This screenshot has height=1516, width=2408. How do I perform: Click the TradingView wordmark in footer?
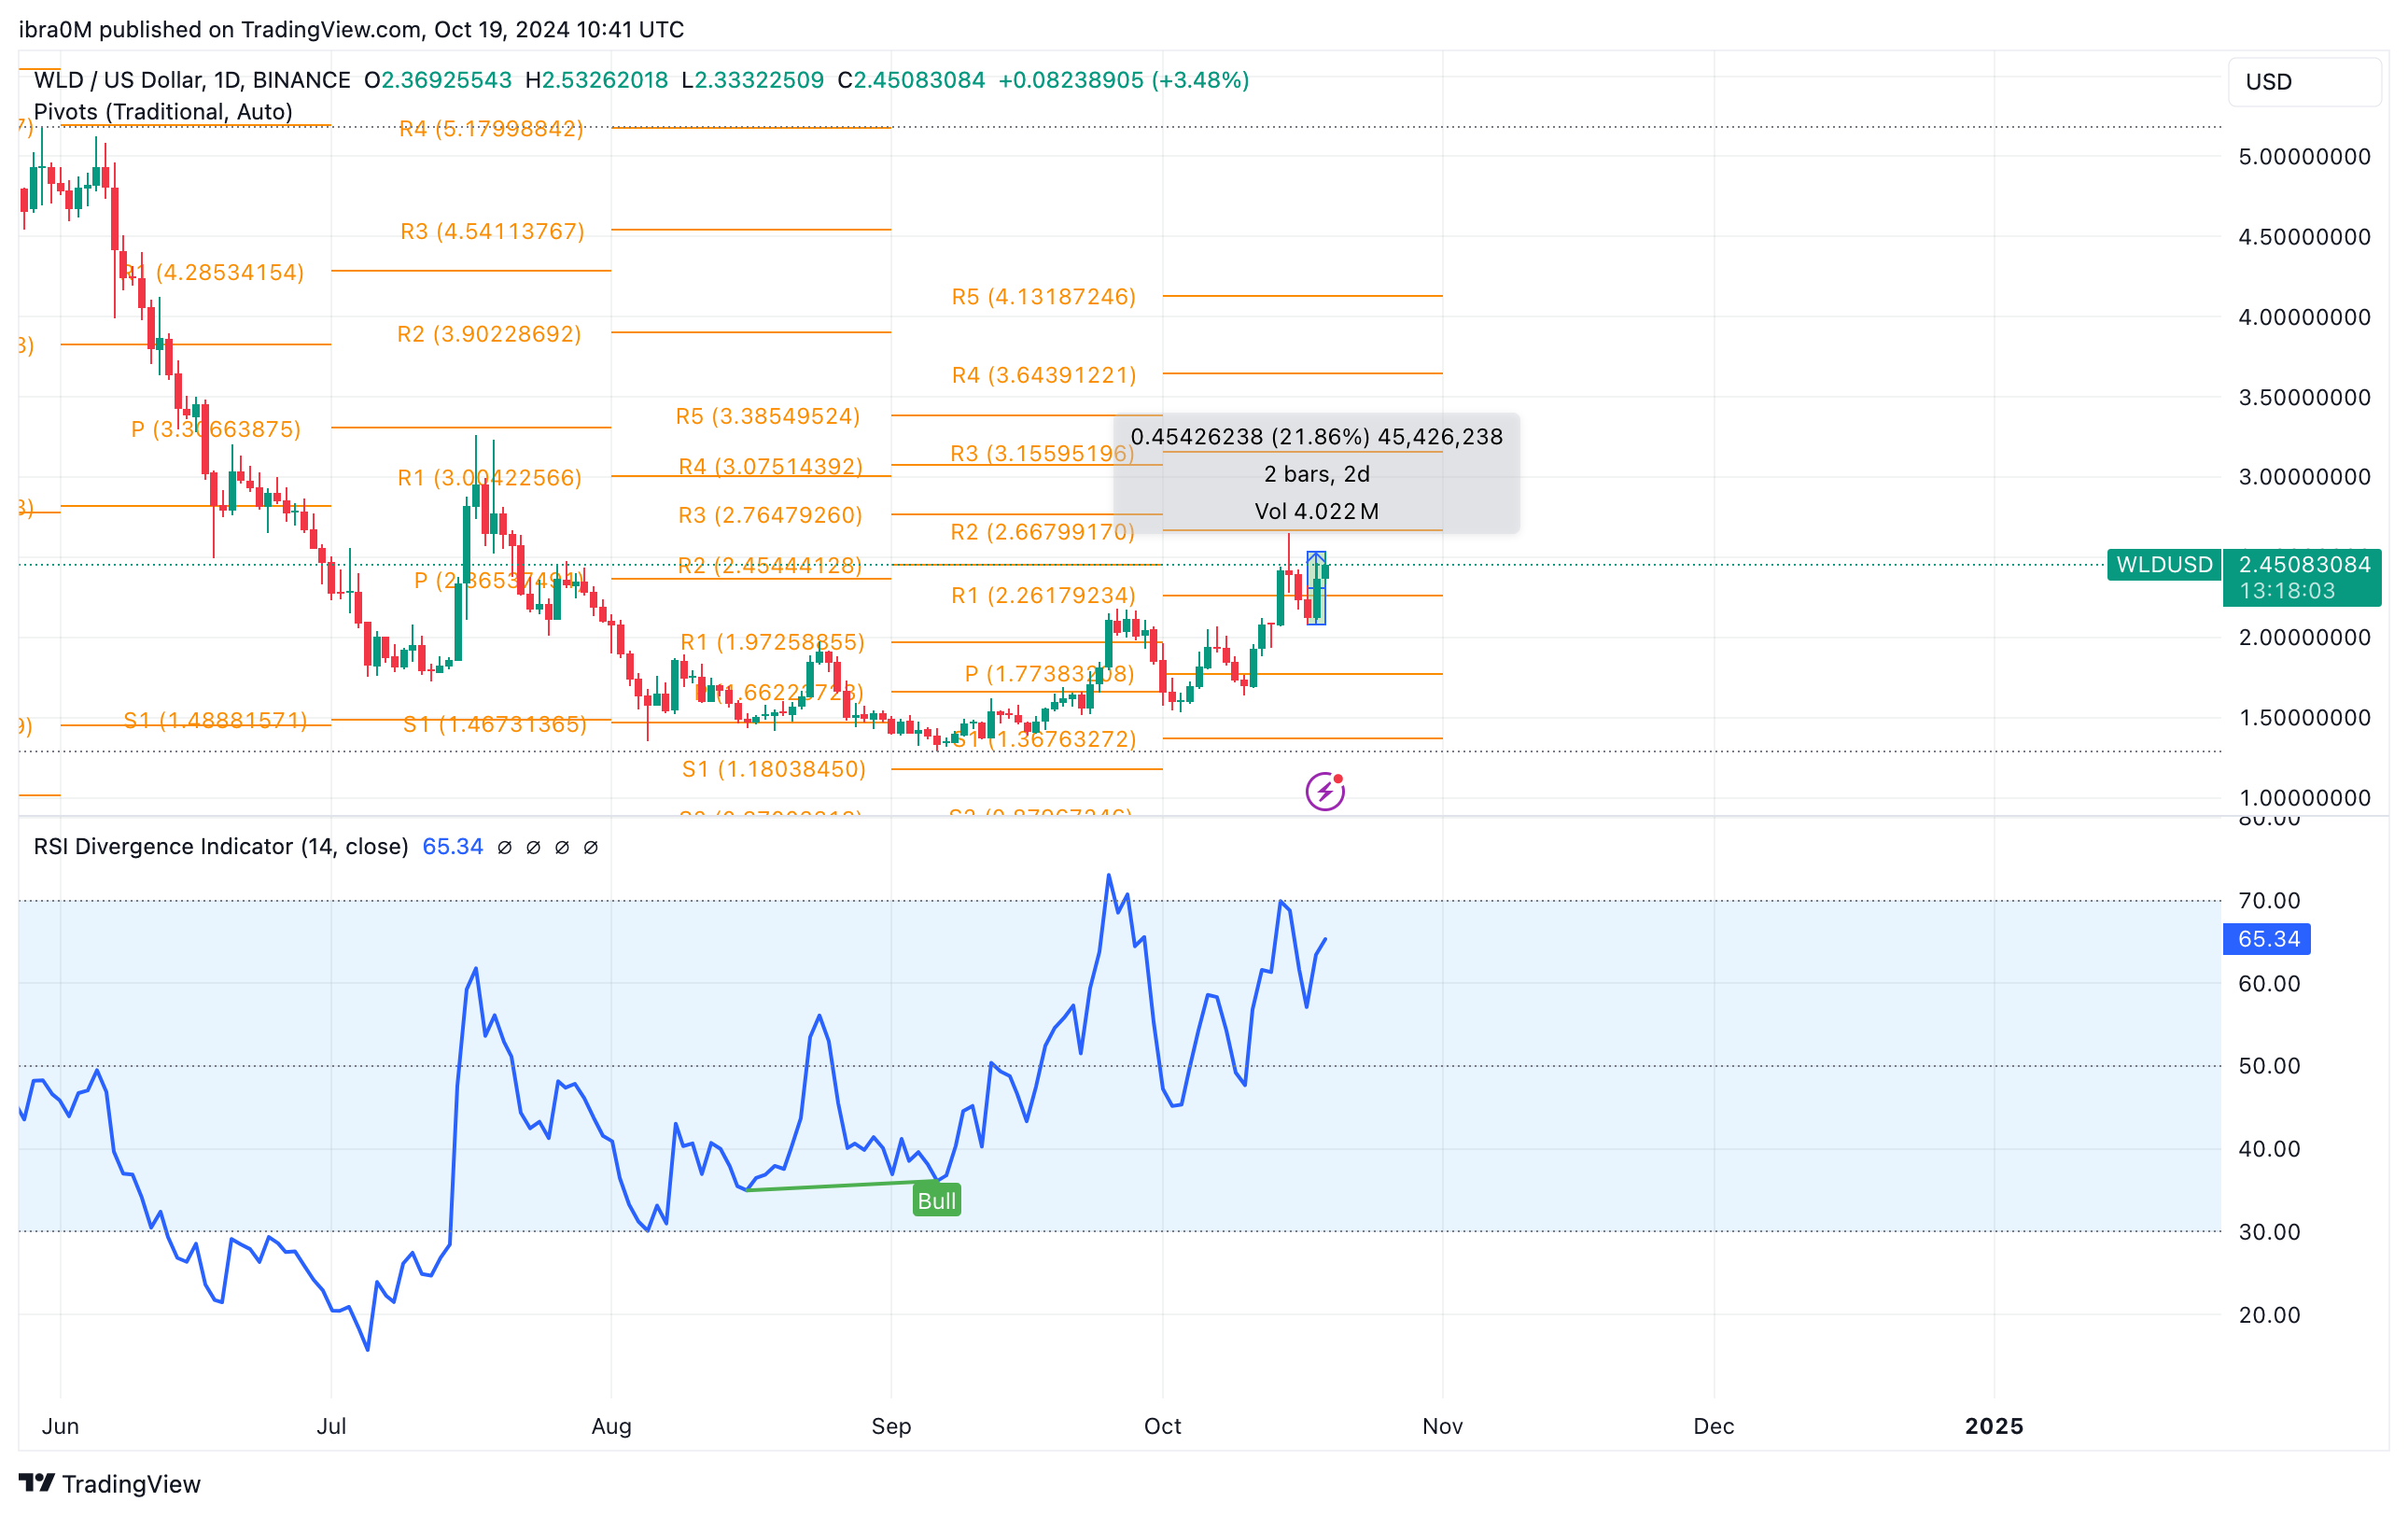[131, 1483]
